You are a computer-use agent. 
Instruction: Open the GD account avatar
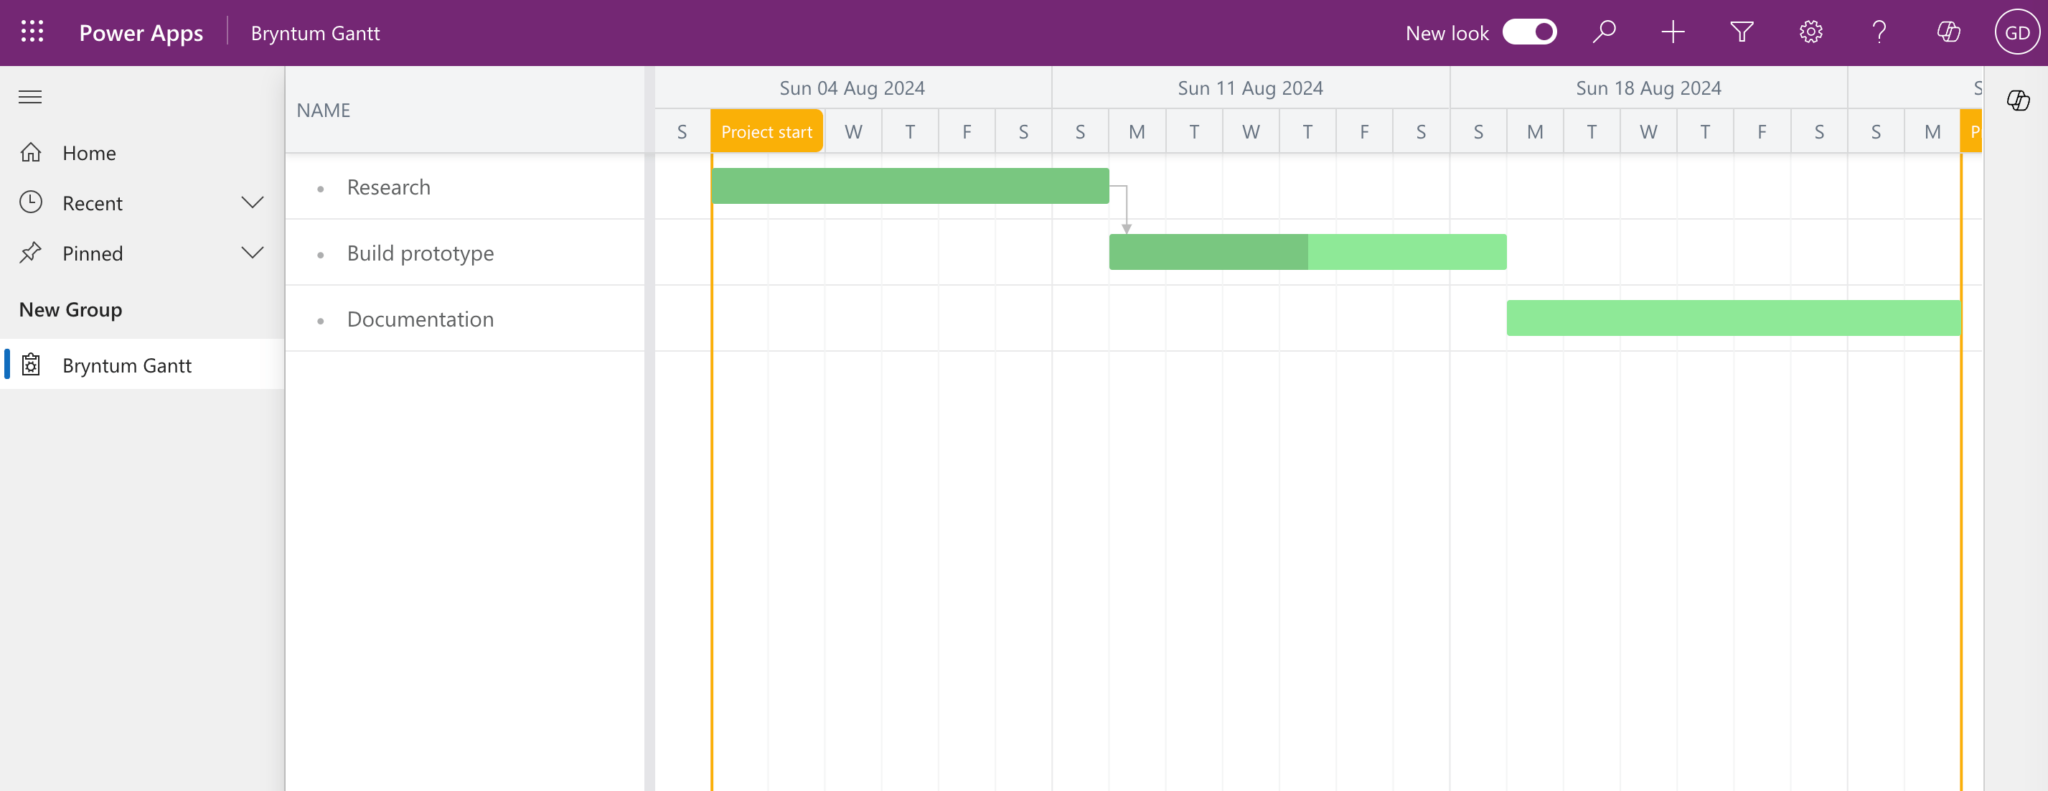coord(2017,32)
